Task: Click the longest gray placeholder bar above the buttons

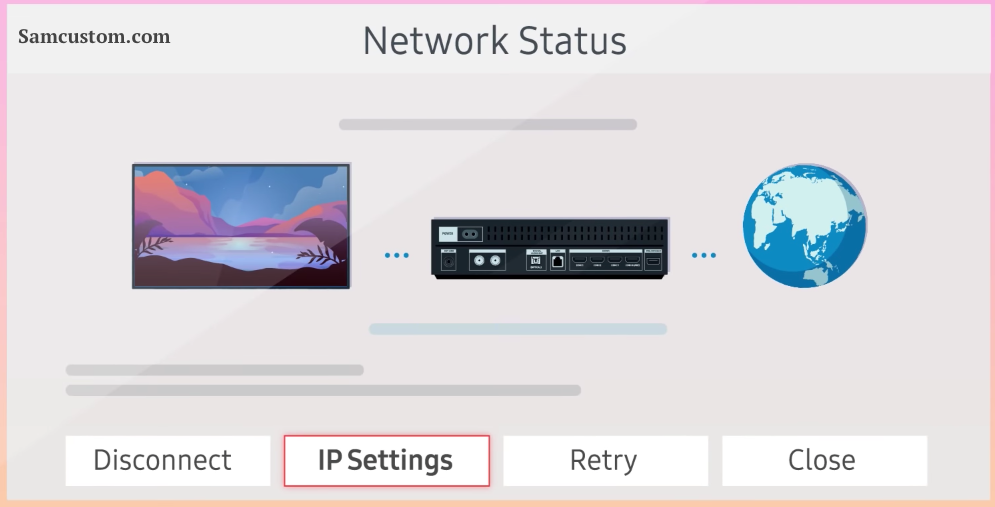Action: coord(323,390)
